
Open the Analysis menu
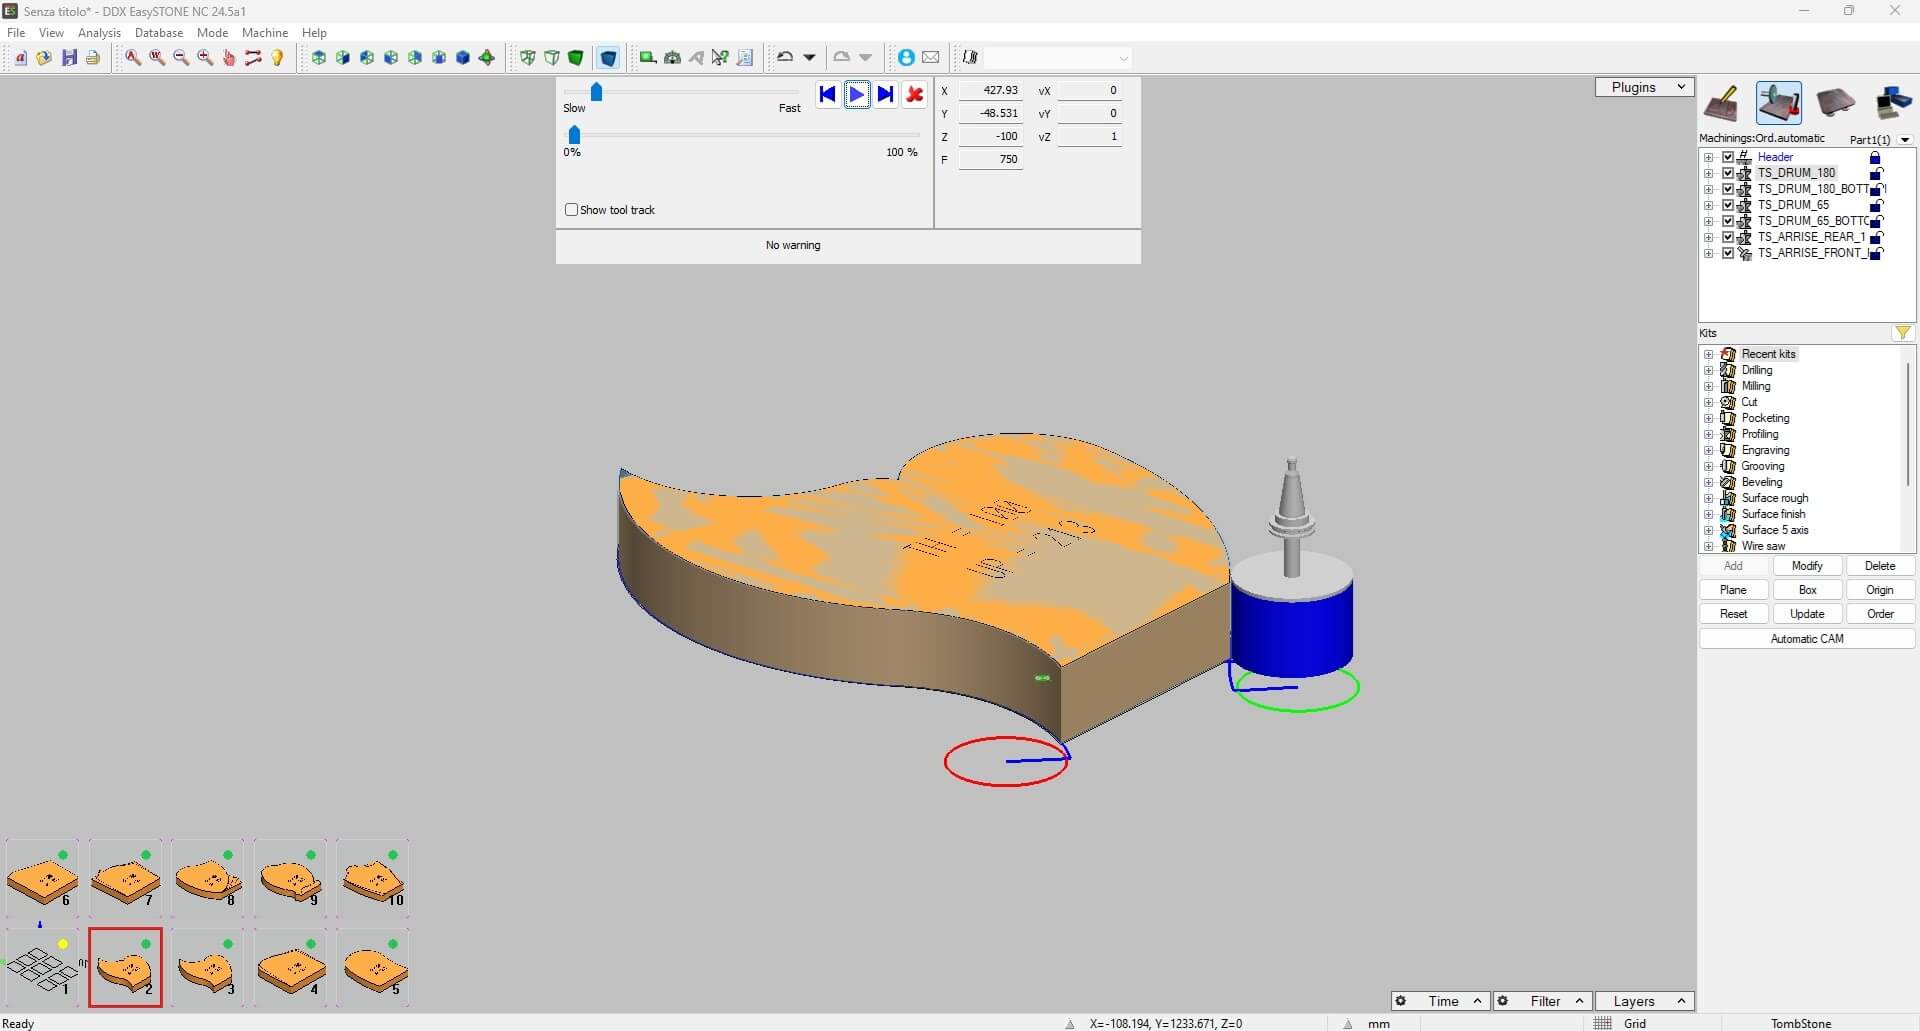pyautogui.click(x=99, y=33)
